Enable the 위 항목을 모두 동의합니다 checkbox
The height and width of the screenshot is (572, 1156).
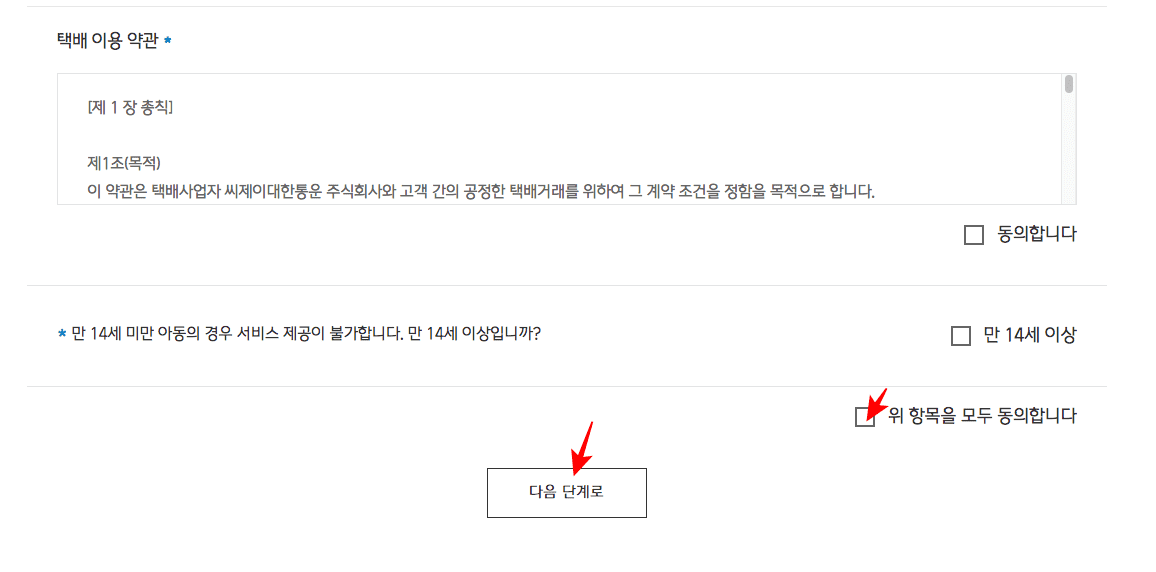pos(865,416)
